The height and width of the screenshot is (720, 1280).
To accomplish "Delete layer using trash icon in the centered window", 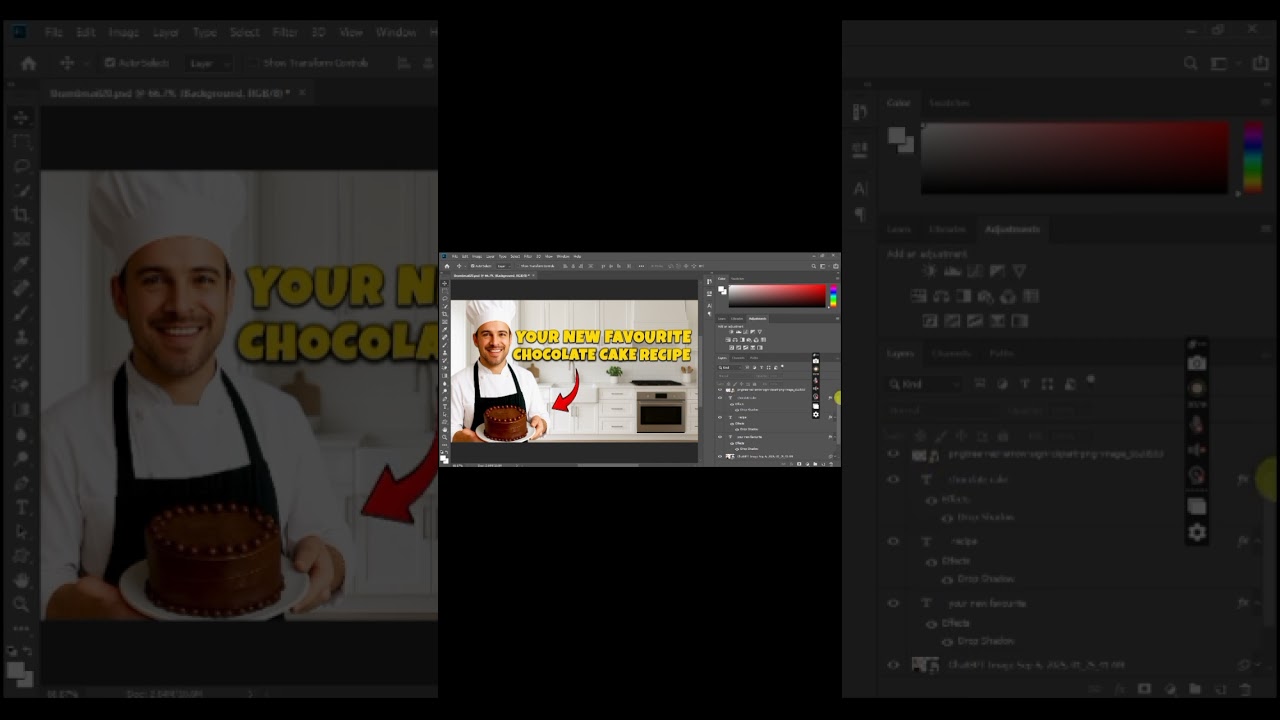I will click(x=830, y=464).
